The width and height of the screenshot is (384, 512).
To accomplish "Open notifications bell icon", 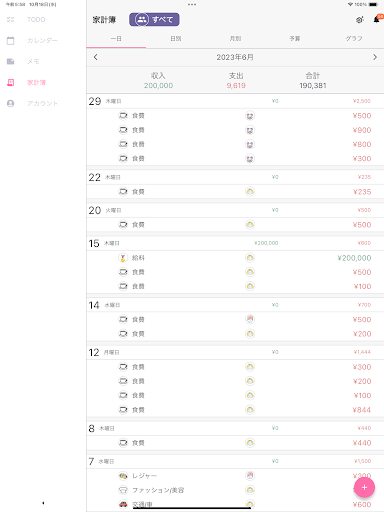I will pyautogui.click(x=377, y=19).
